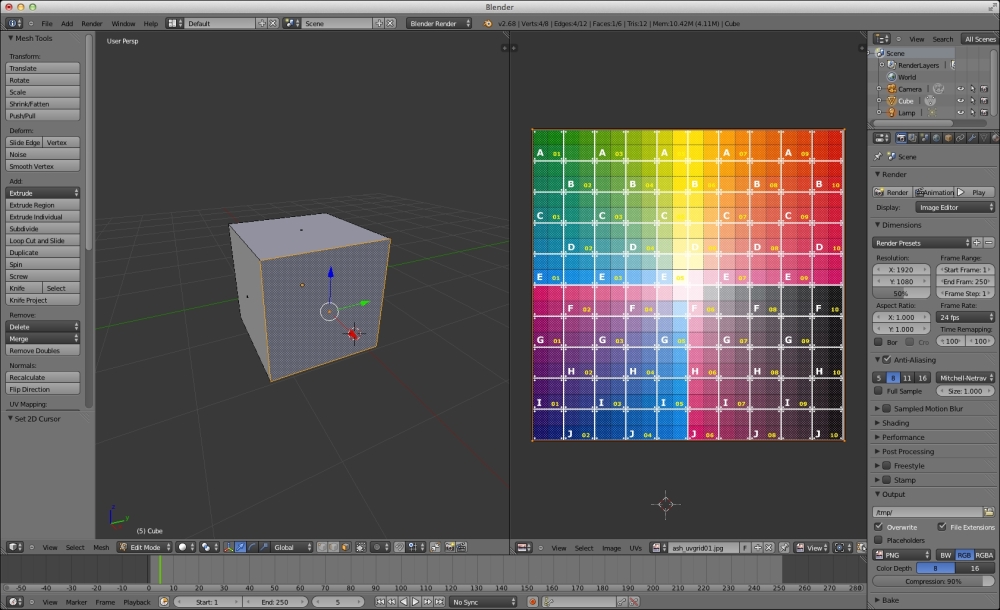The image size is (1000, 610).
Task: Play the animation in reverse in timeline
Action: tap(404, 602)
